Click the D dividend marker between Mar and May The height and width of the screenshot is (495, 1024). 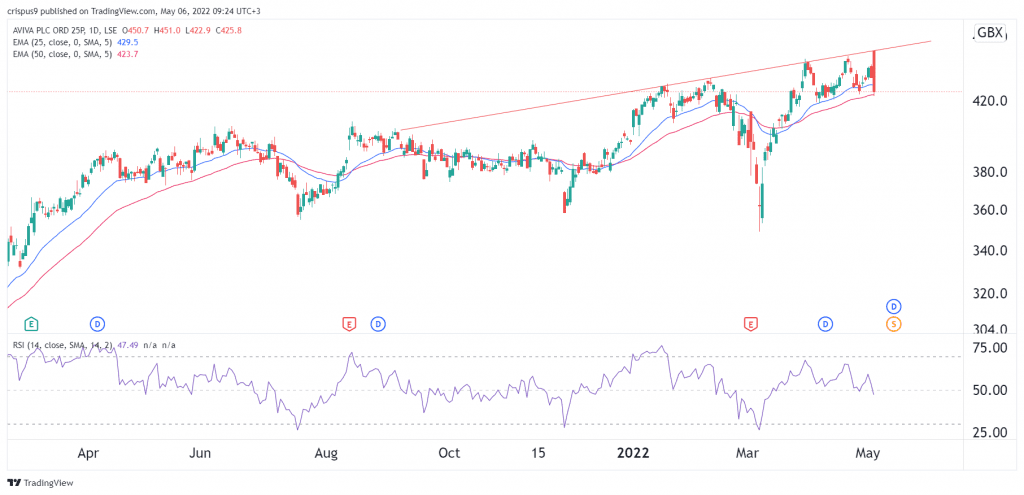pyautogui.click(x=826, y=323)
